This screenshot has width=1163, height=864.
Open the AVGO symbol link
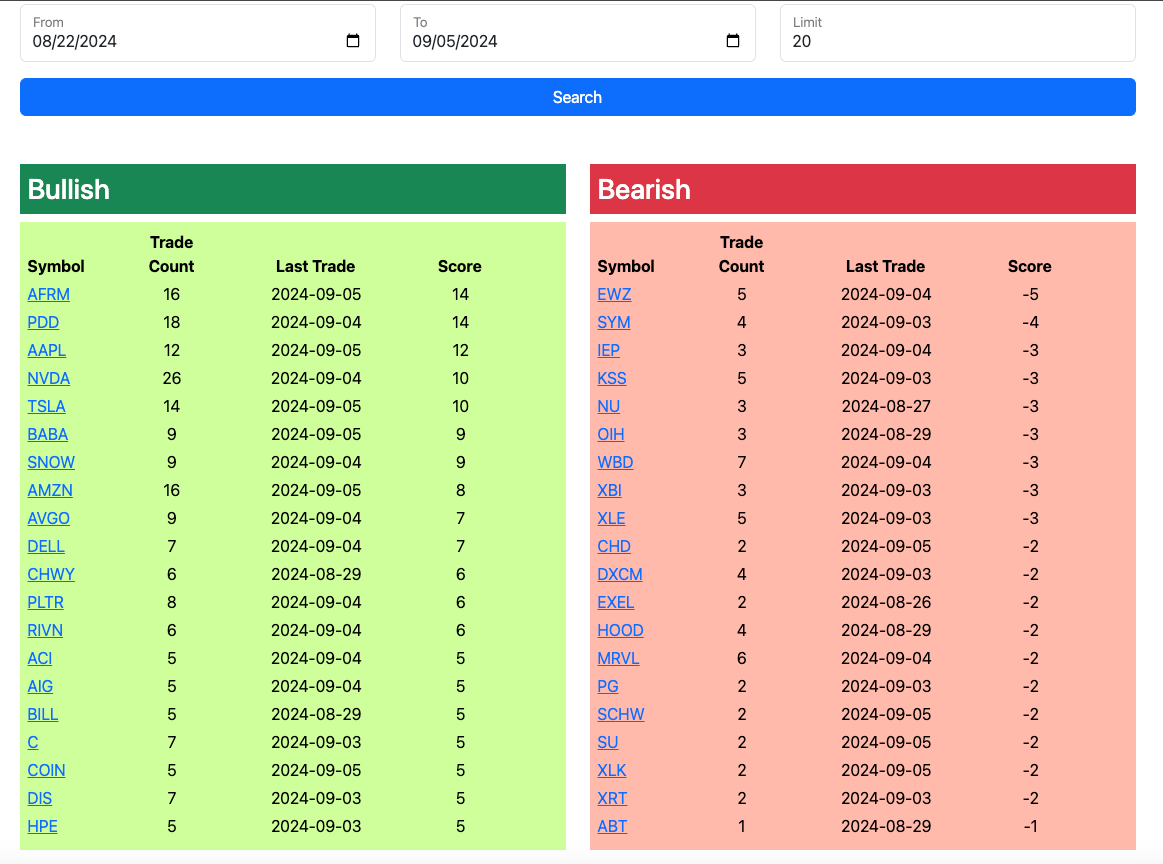click(x=48, y=518)
